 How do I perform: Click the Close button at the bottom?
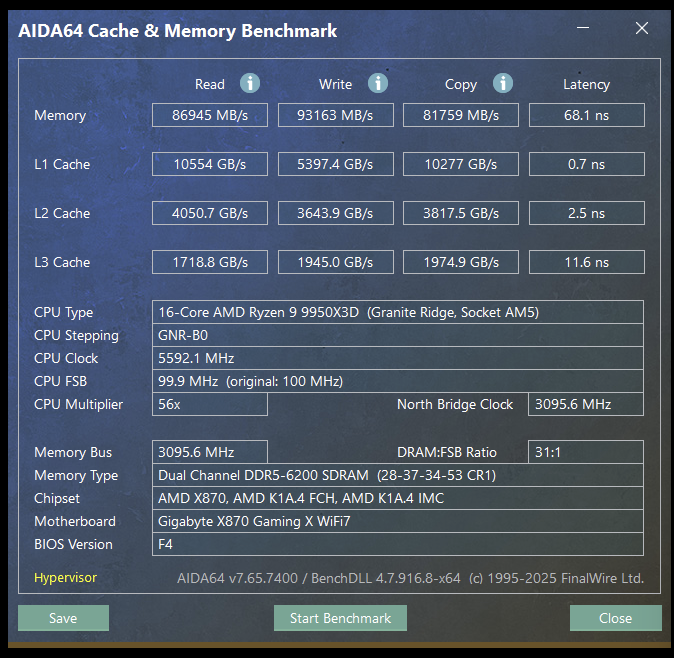coord(616,618)
